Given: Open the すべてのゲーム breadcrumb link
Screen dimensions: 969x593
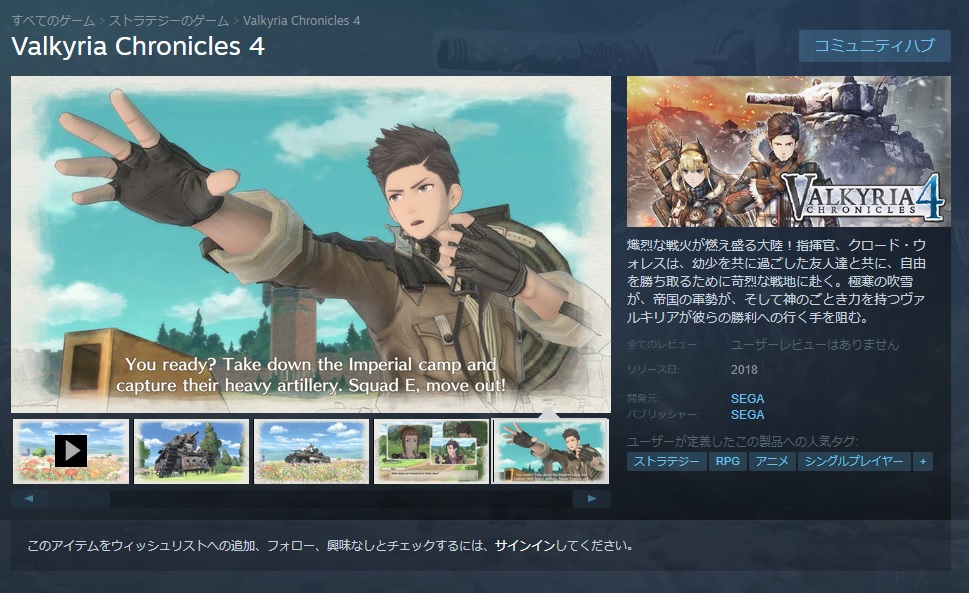Looking at the screenshot, I should click(53, 20).
